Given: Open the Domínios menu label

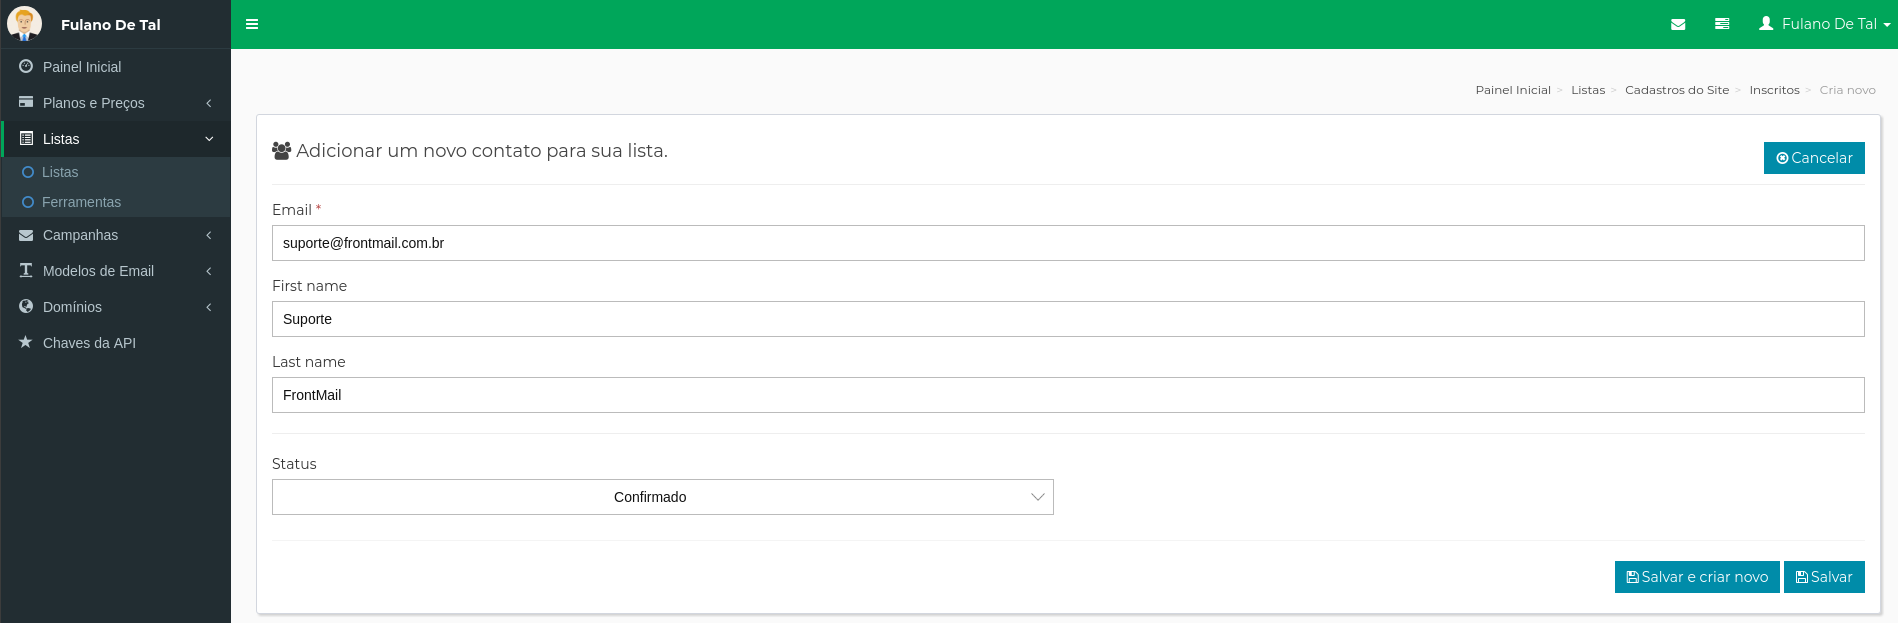Looking at the screenshot, I should pos(72,307).
